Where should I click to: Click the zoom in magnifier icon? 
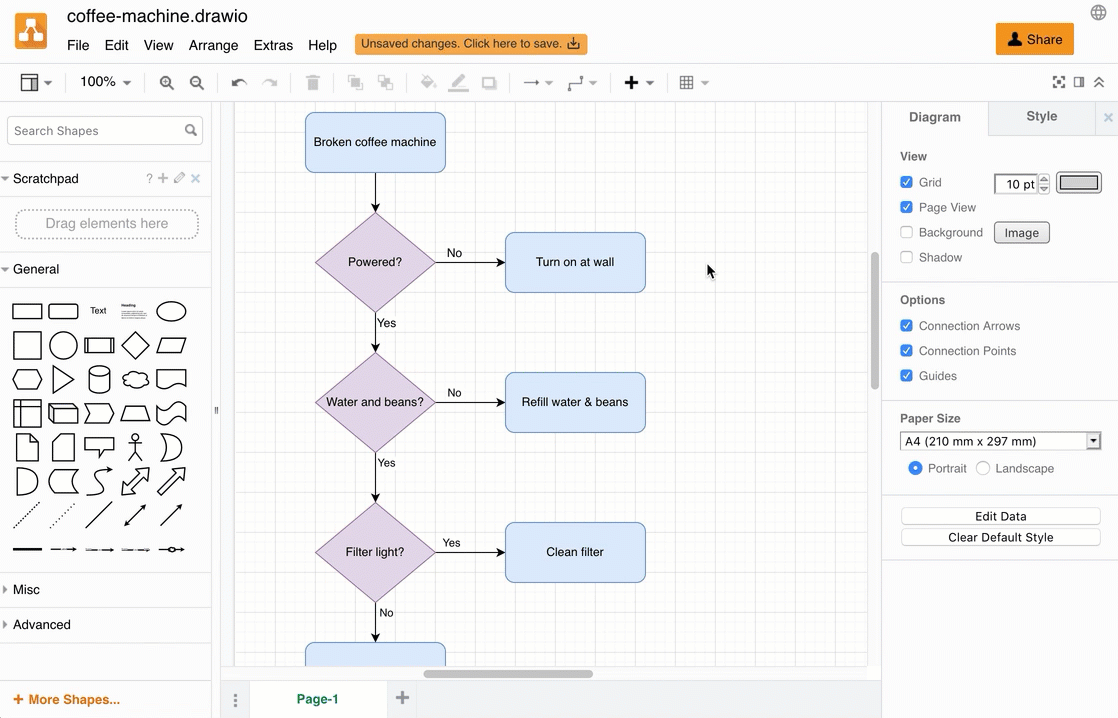coord(166,83)
